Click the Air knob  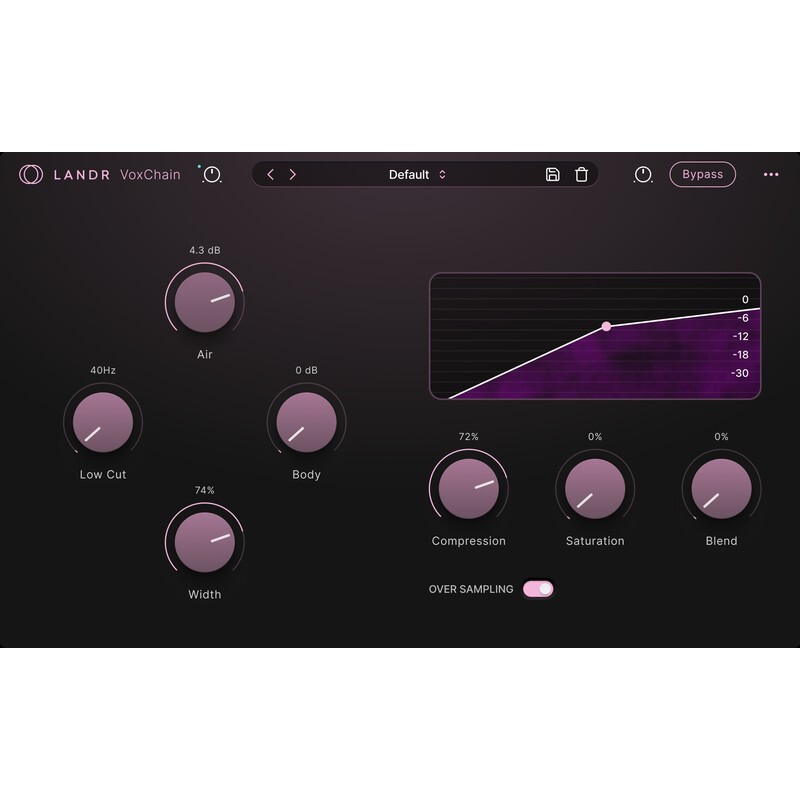(205, 302)
